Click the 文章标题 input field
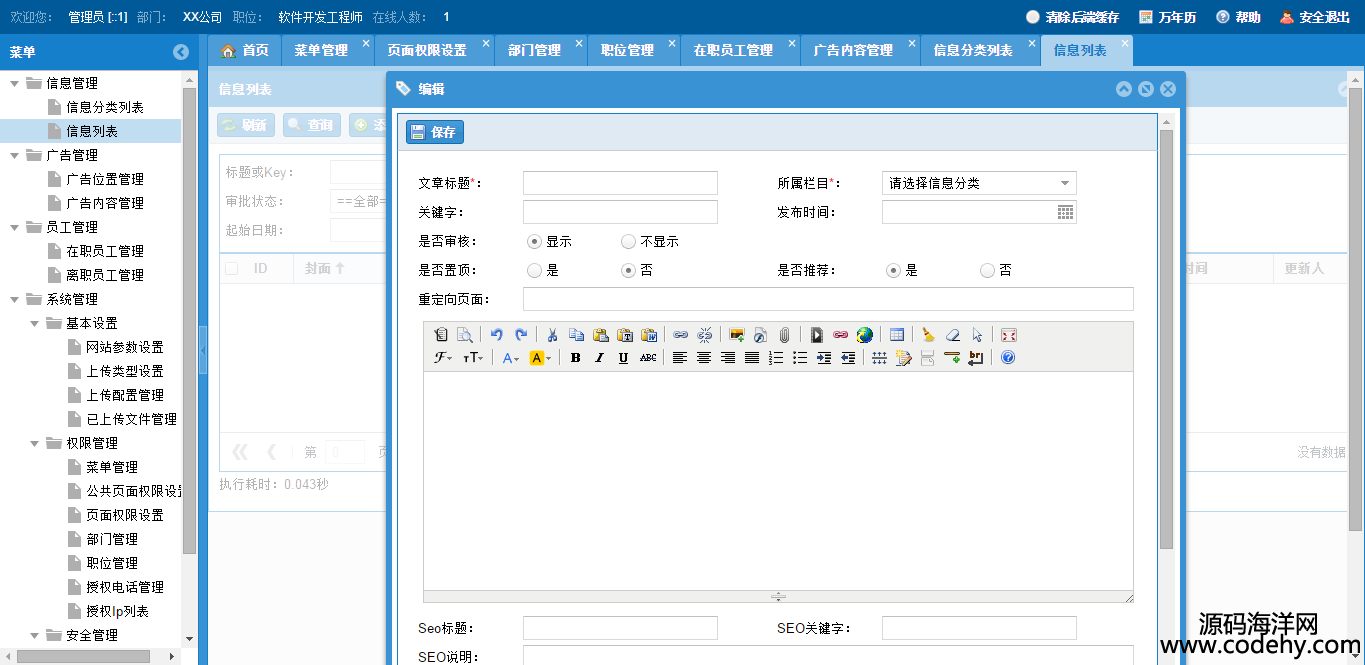1365x665 pixels. click(620, 183)
